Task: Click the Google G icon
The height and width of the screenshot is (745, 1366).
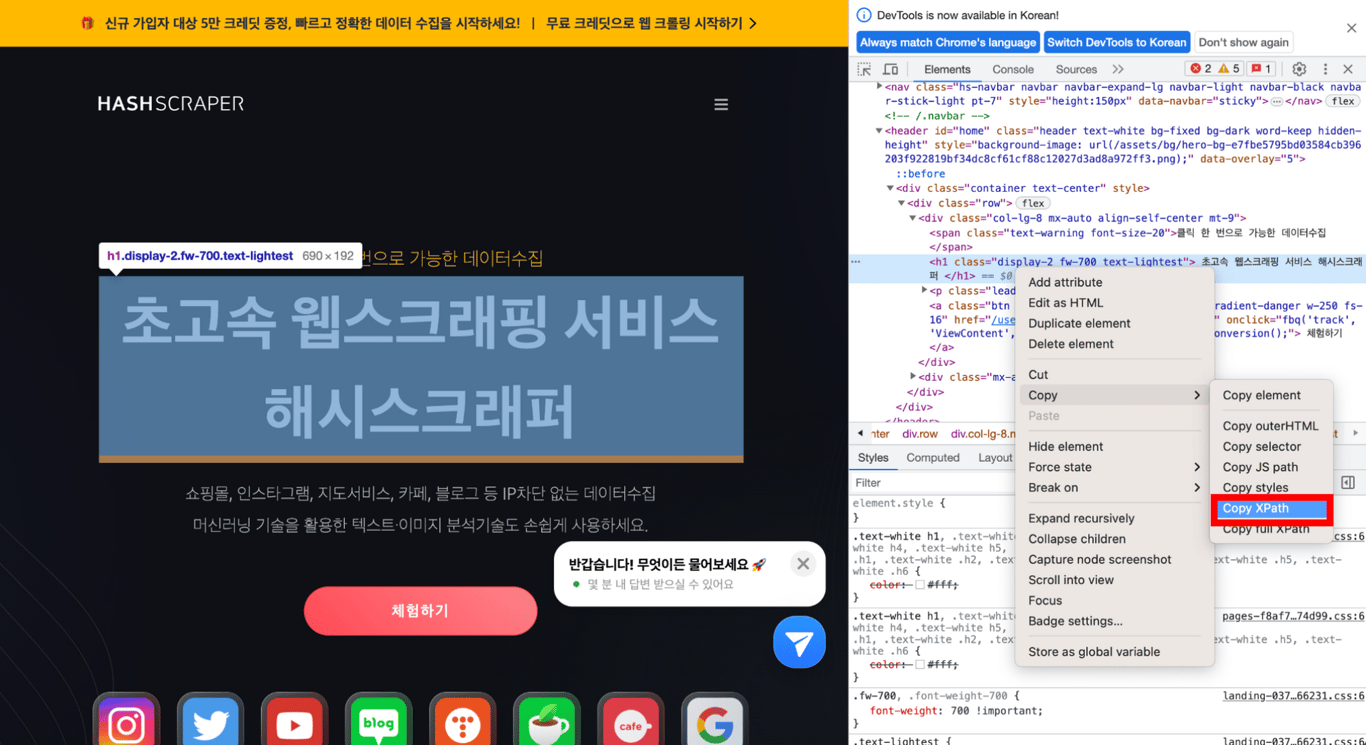Action: [x=714, y=720]
